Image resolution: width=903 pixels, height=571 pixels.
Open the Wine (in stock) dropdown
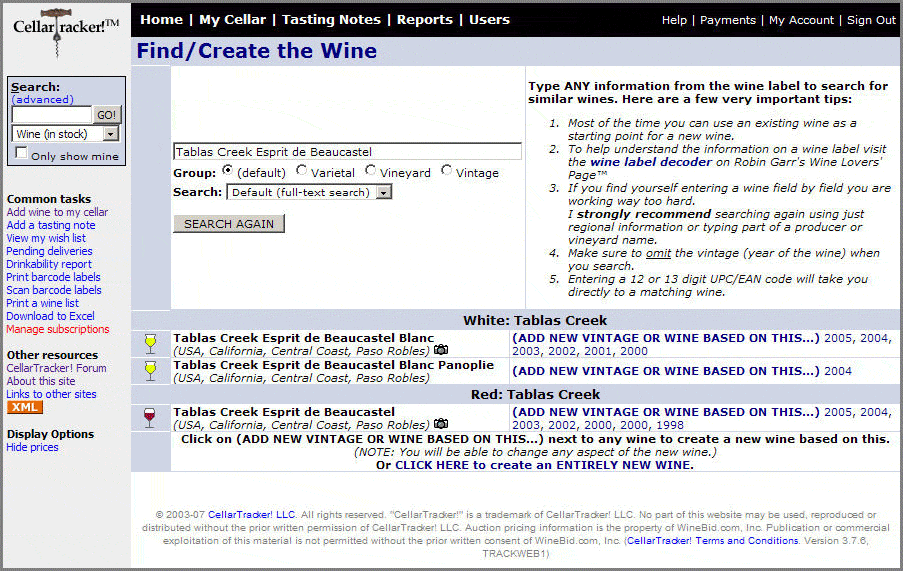(x=66, y=134)
